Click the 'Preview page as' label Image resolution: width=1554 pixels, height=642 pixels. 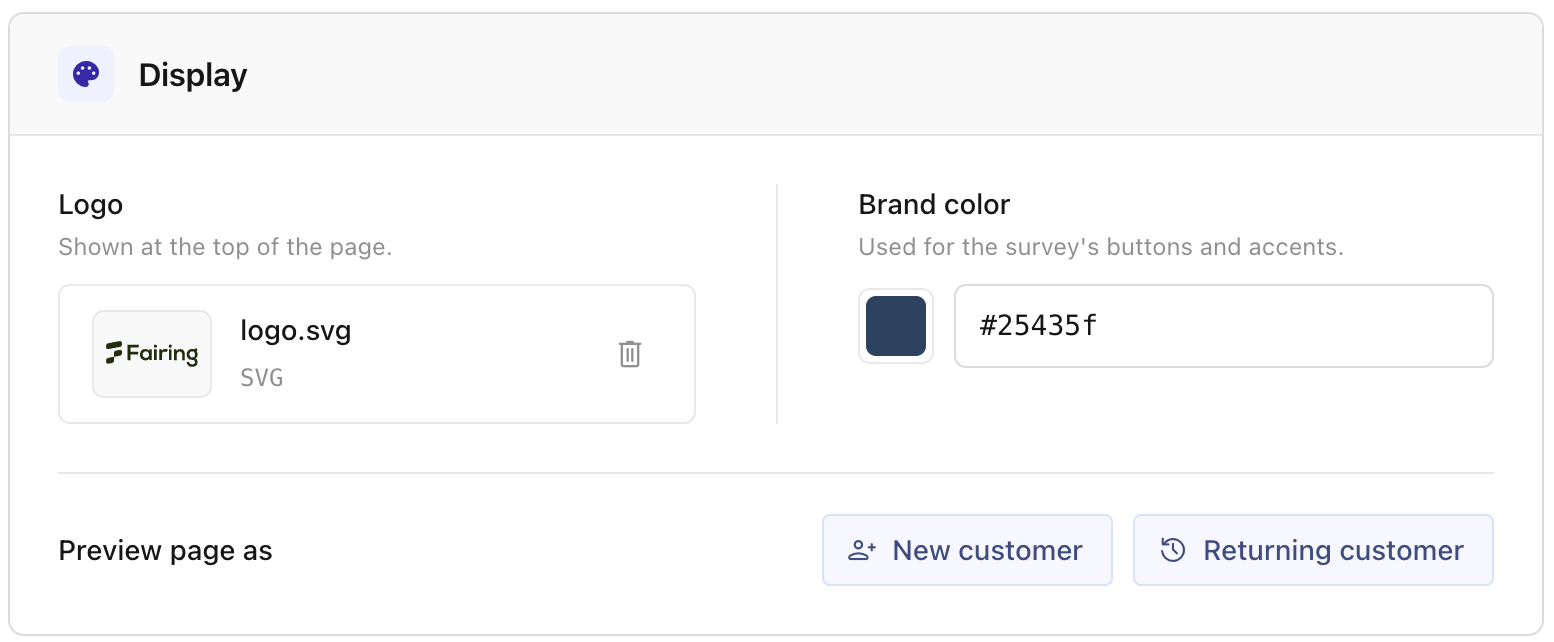[166, 551]
